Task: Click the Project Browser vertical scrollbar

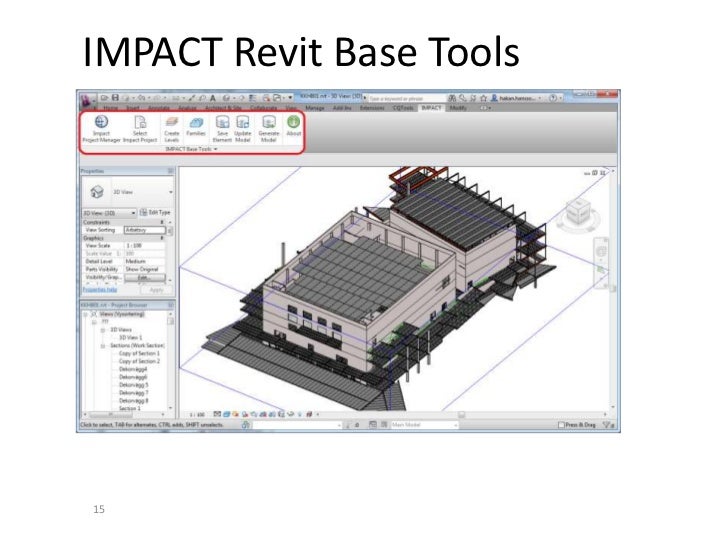Action: (170, 361)
